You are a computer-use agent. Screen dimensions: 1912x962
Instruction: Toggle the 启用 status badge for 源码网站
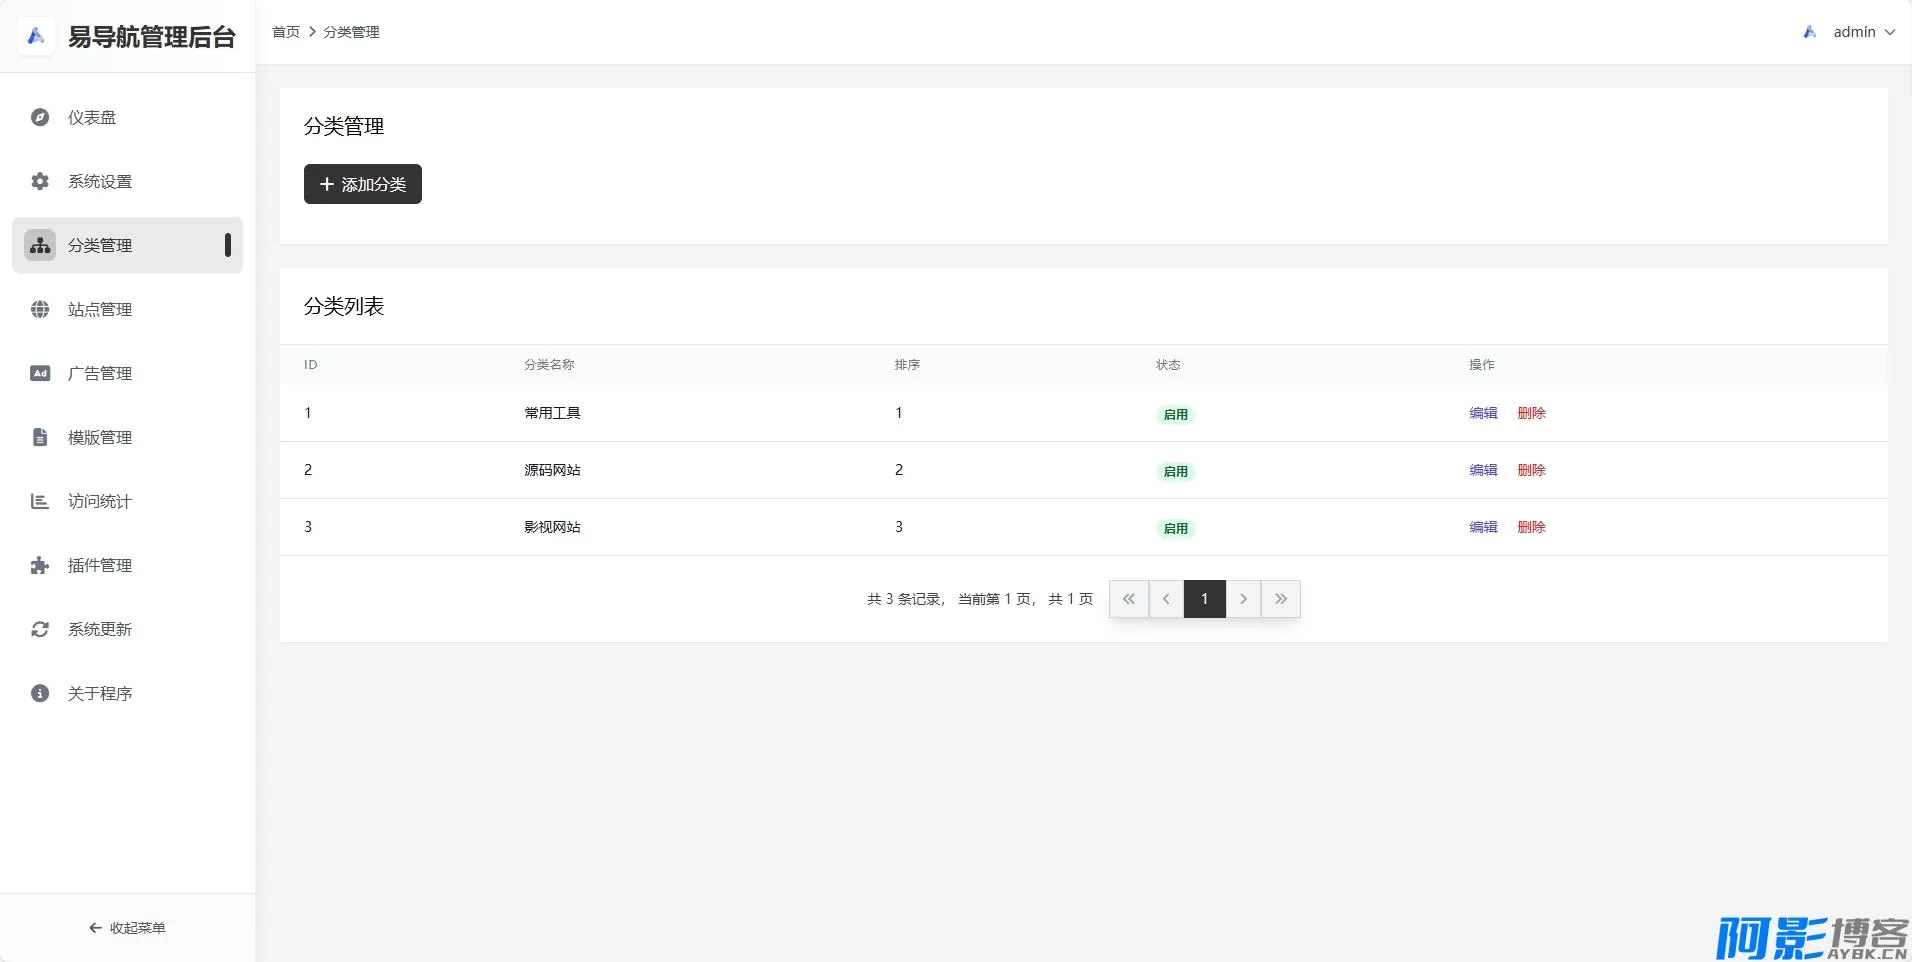[x=1175, y=471]
